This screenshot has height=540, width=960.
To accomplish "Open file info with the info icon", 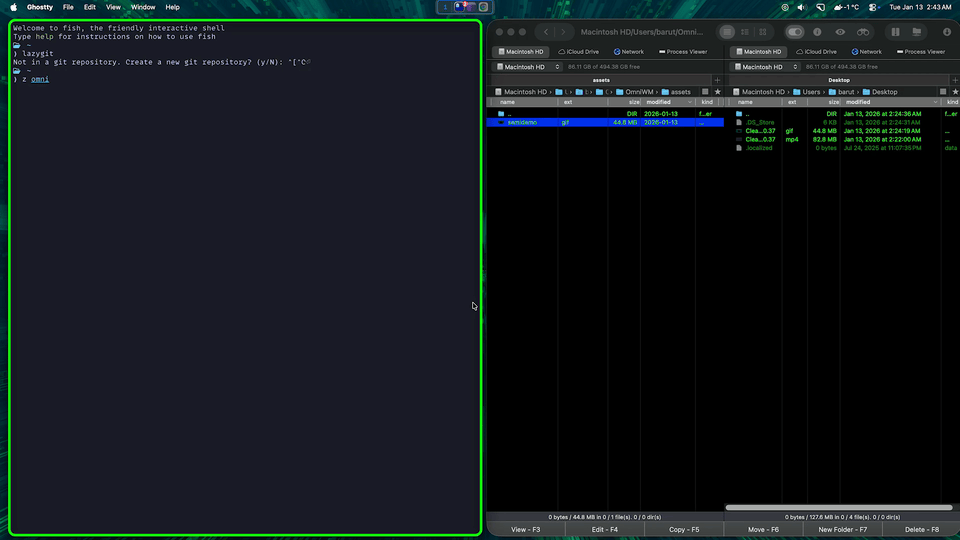I will pyautogui.click(x=817, y=32).
